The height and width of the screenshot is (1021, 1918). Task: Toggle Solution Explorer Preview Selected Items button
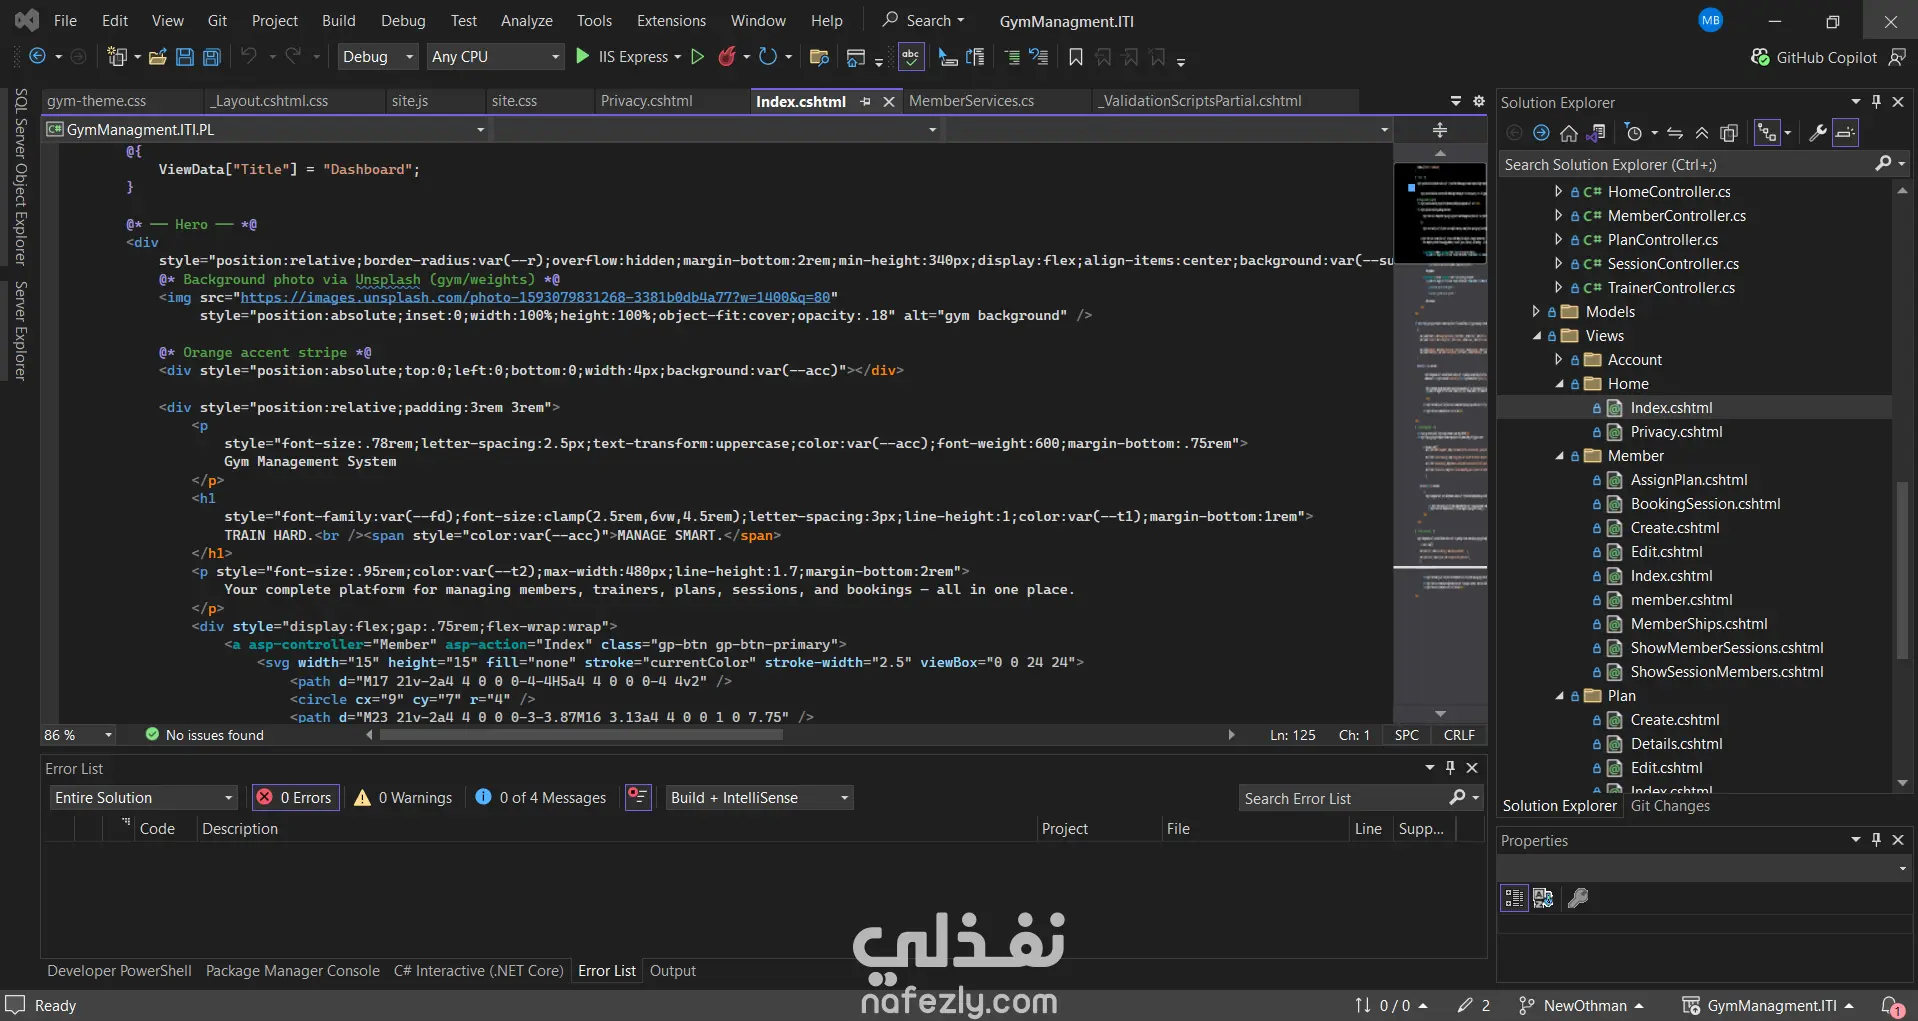pyautogui.click(x=1846, y=133)
